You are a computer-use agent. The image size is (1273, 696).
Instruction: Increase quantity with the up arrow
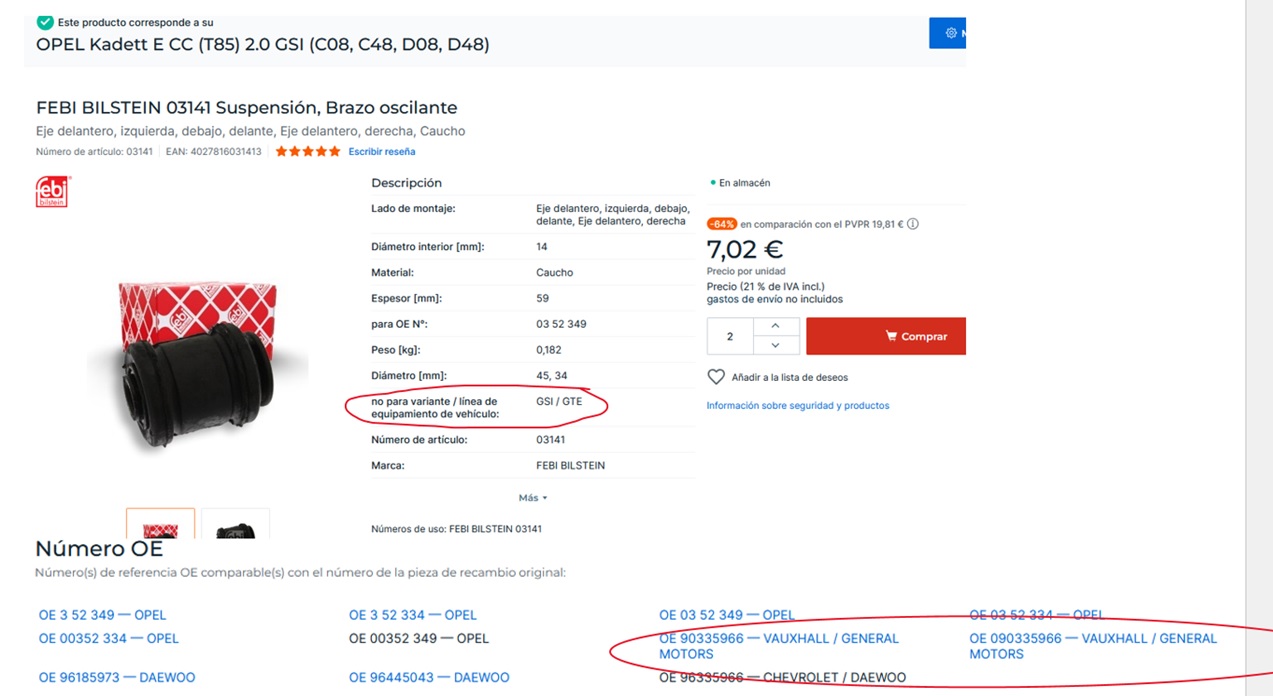[776, 327]
